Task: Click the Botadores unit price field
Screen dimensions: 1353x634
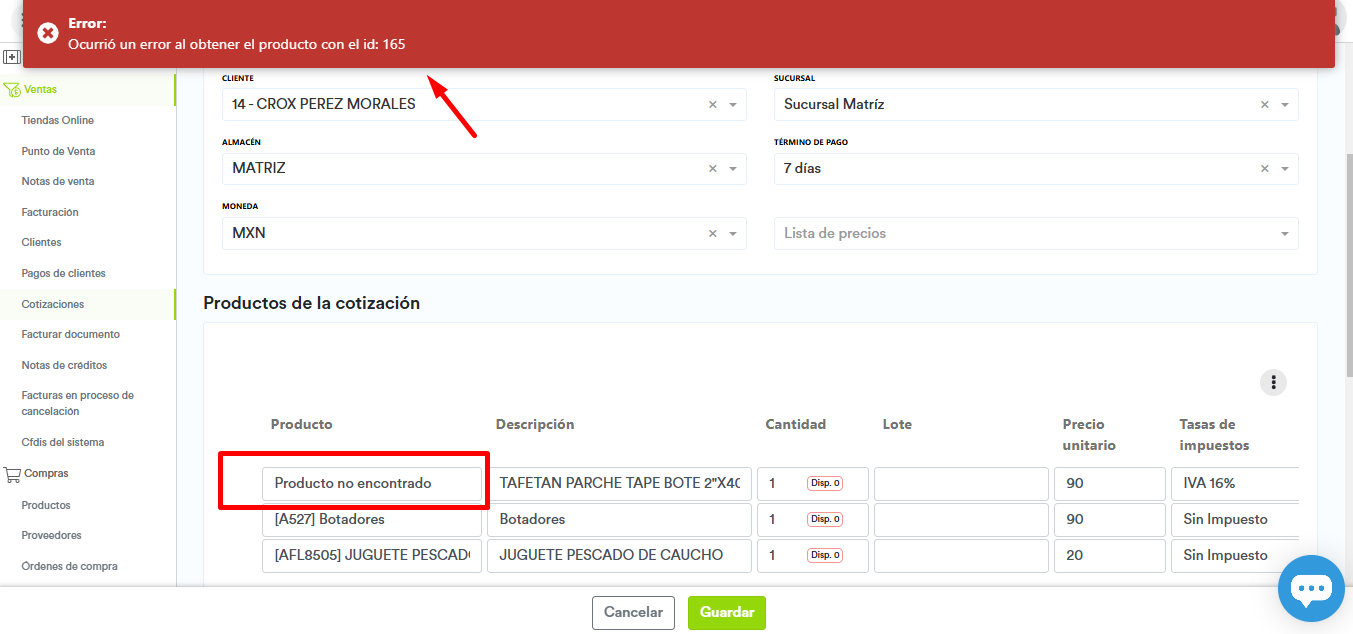Action: (x=1109, y=519)
